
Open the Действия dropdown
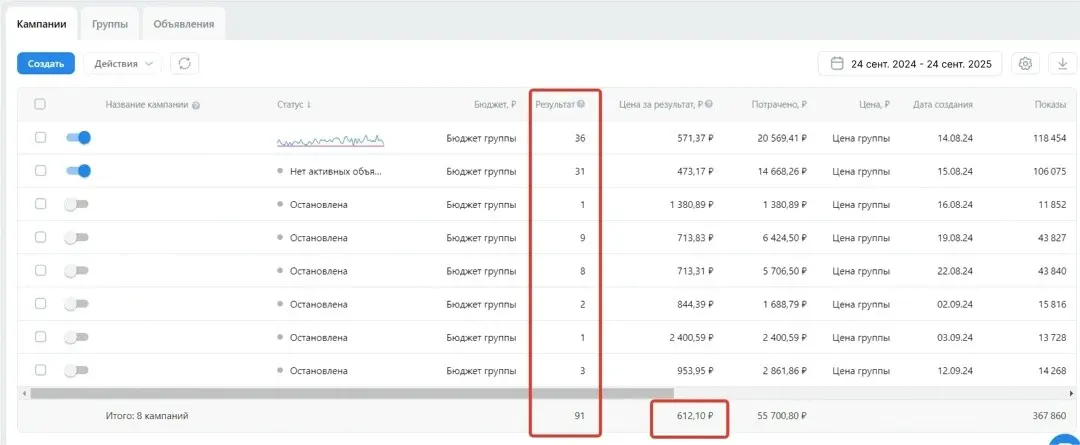coord(123,63)
